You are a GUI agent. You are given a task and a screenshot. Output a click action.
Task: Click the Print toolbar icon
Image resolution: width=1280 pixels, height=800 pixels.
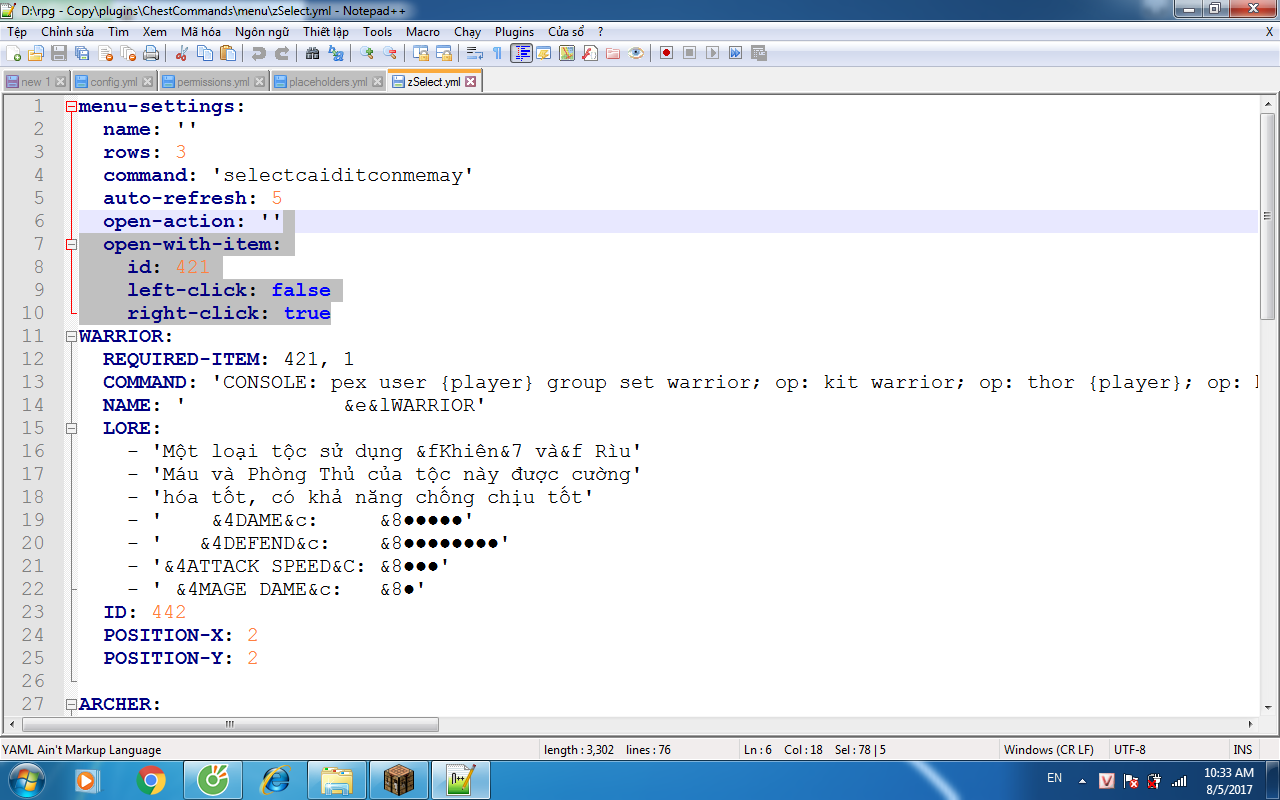[x=151, y=53]
